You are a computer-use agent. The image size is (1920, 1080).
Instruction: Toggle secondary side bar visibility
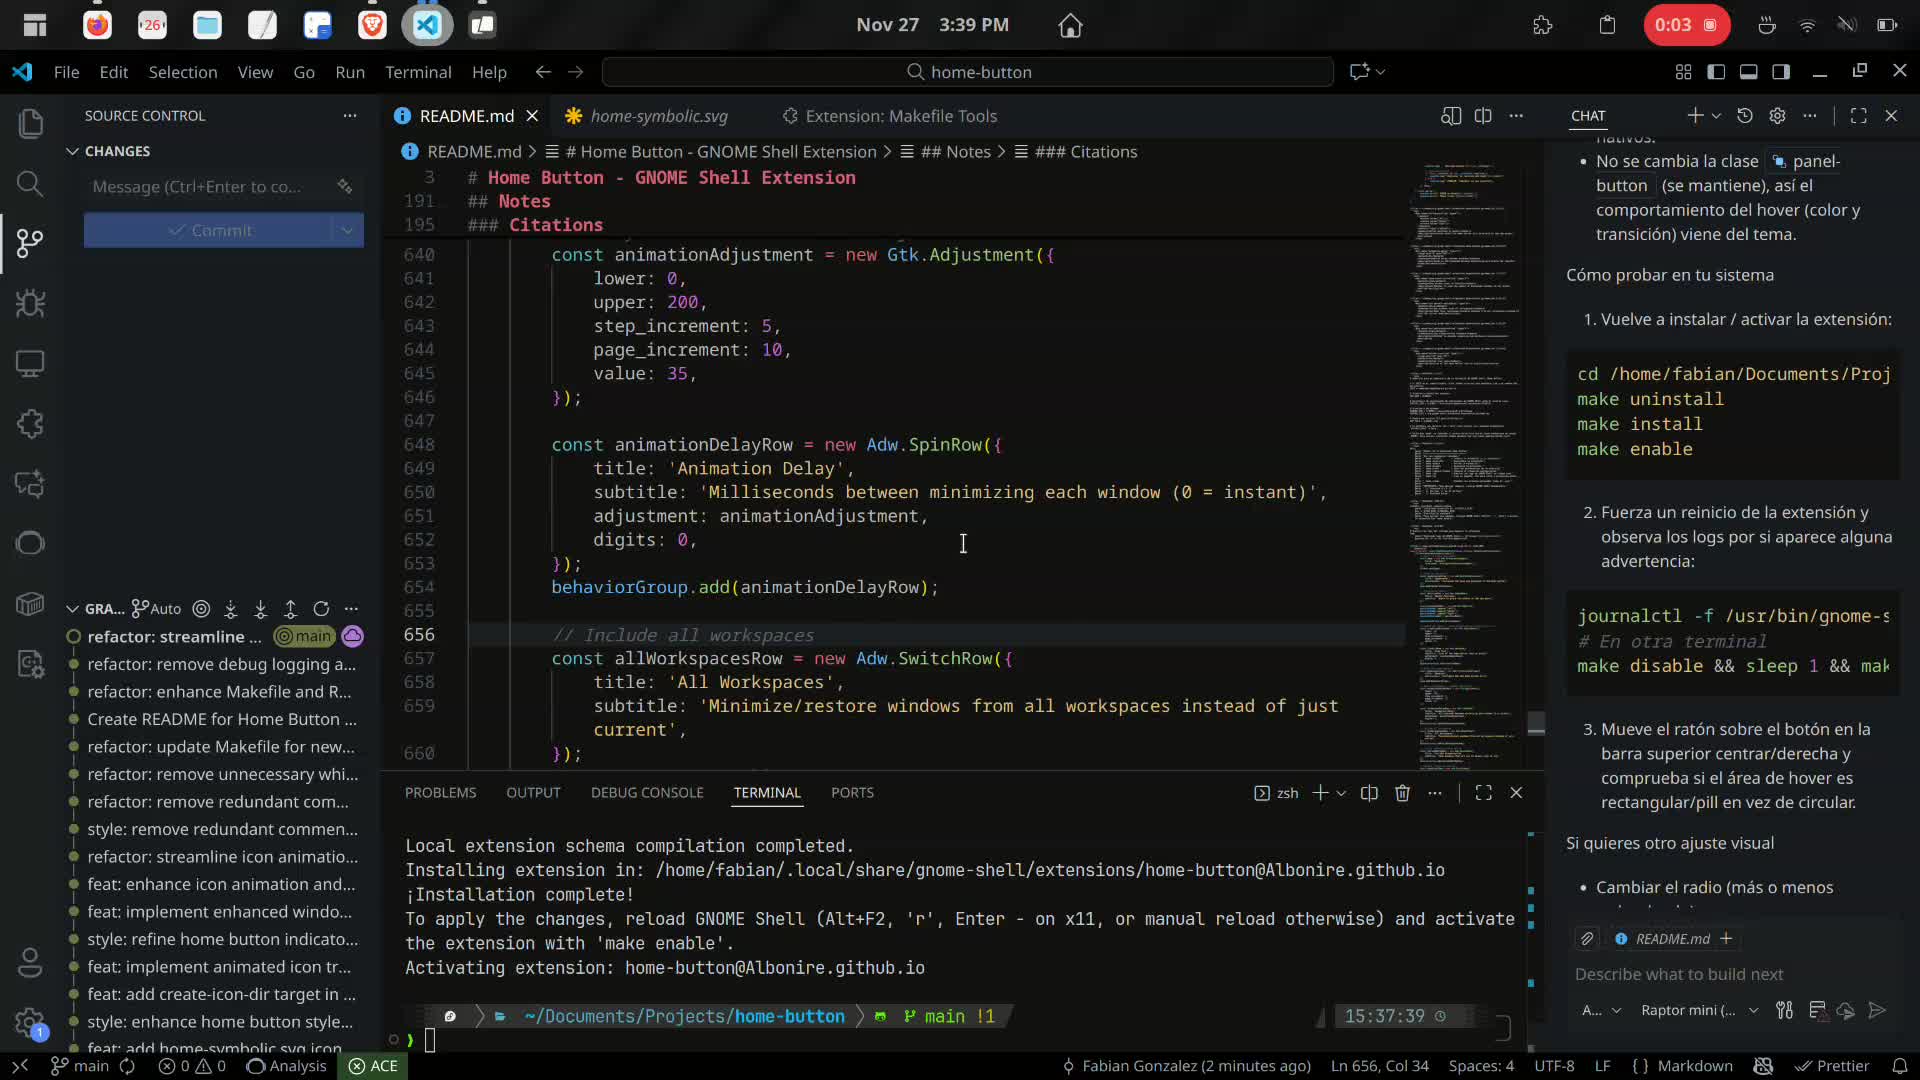pyautogui.click(x=1781, y=72)
